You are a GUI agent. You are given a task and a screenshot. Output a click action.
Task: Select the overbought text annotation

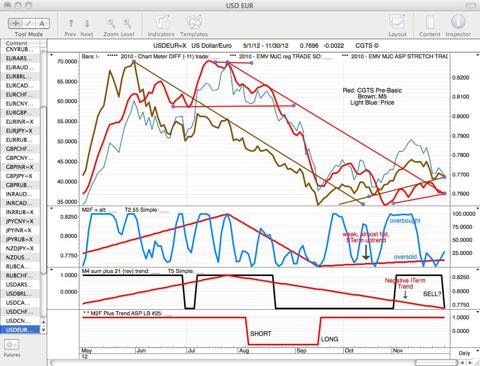pos(405,221)
